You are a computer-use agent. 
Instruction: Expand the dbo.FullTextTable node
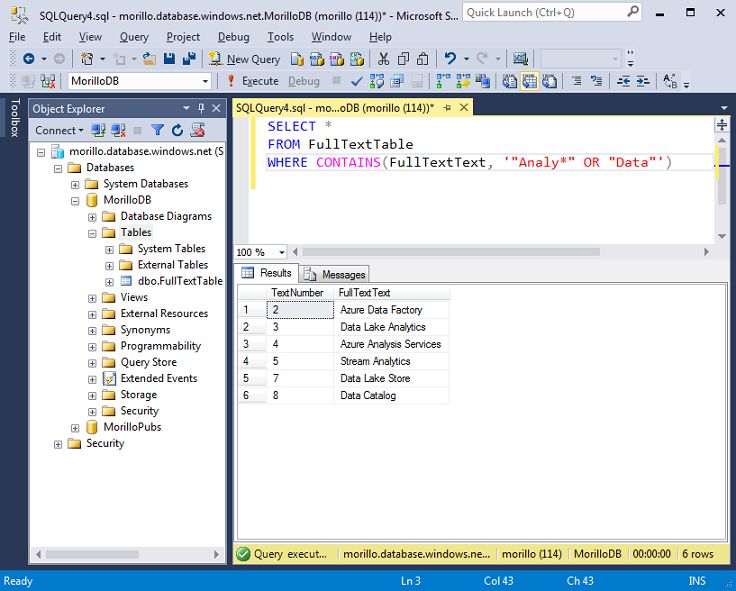109,282
